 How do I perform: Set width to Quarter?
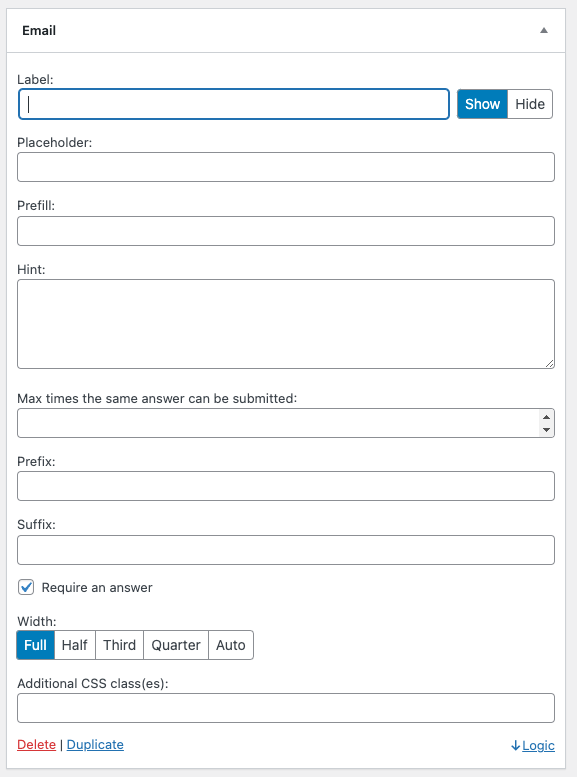(x=176, y=645)
